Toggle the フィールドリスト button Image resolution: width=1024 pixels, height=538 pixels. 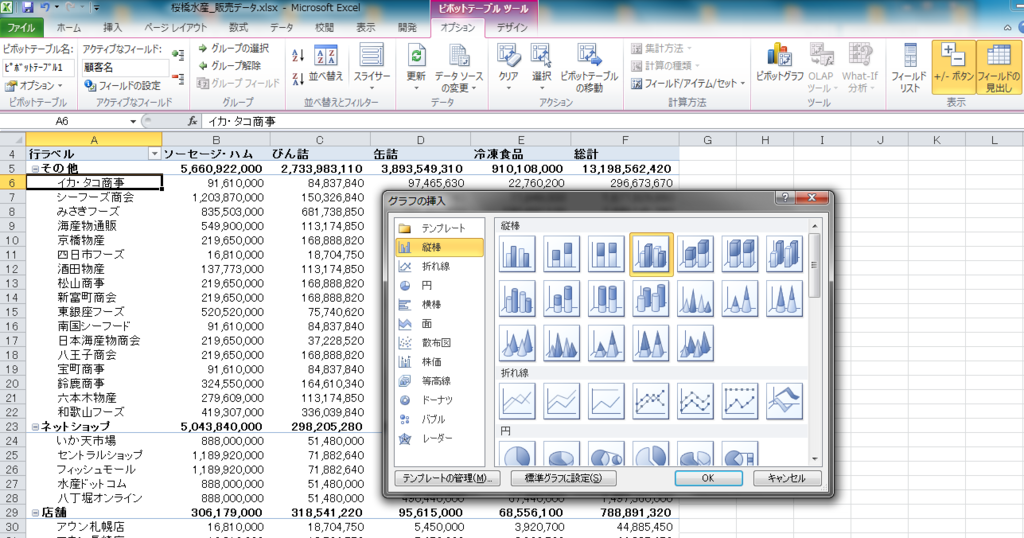(x=910, y=68)
